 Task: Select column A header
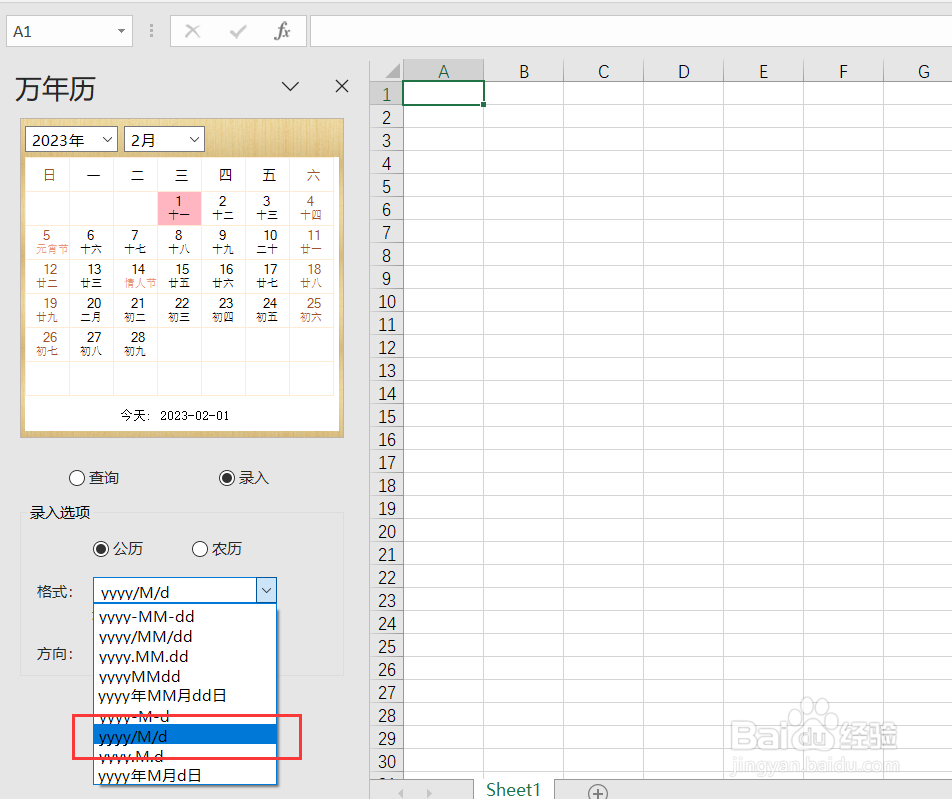tap(443, 71)
